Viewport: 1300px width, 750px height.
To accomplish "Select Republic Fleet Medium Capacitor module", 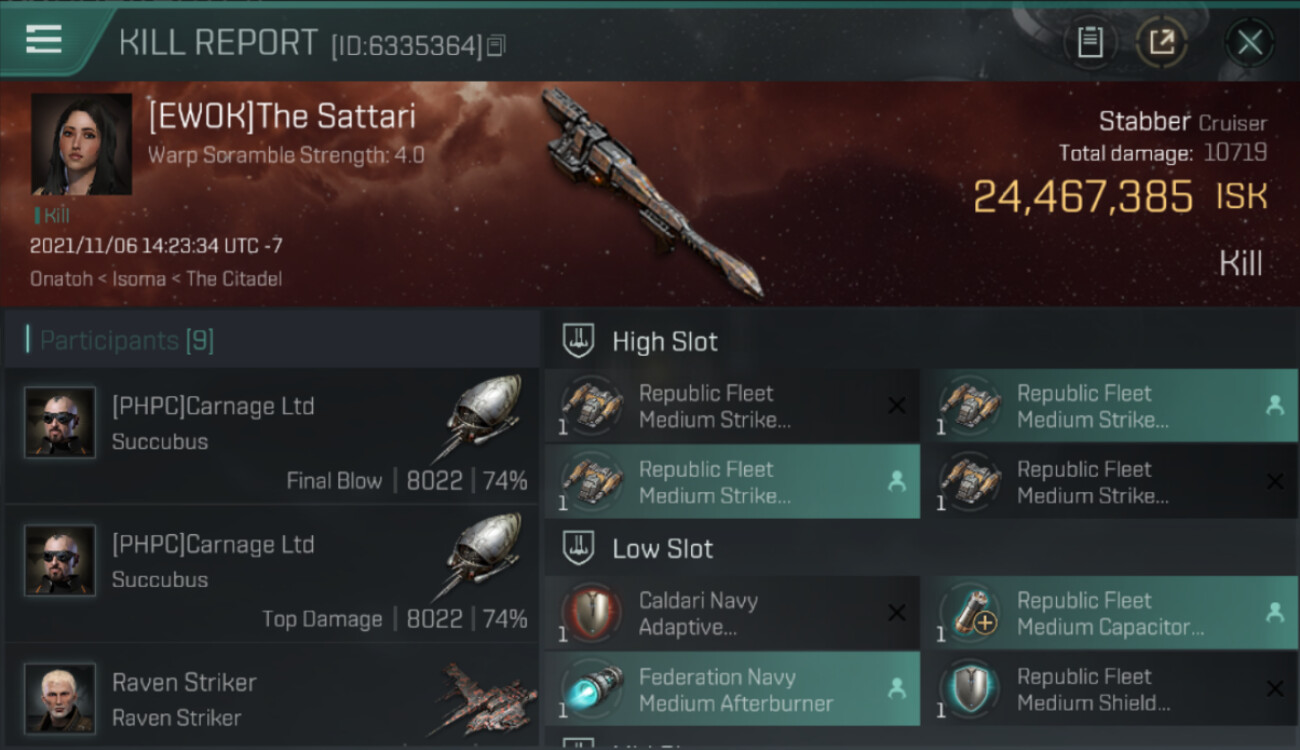I will tap(1110, 613).
